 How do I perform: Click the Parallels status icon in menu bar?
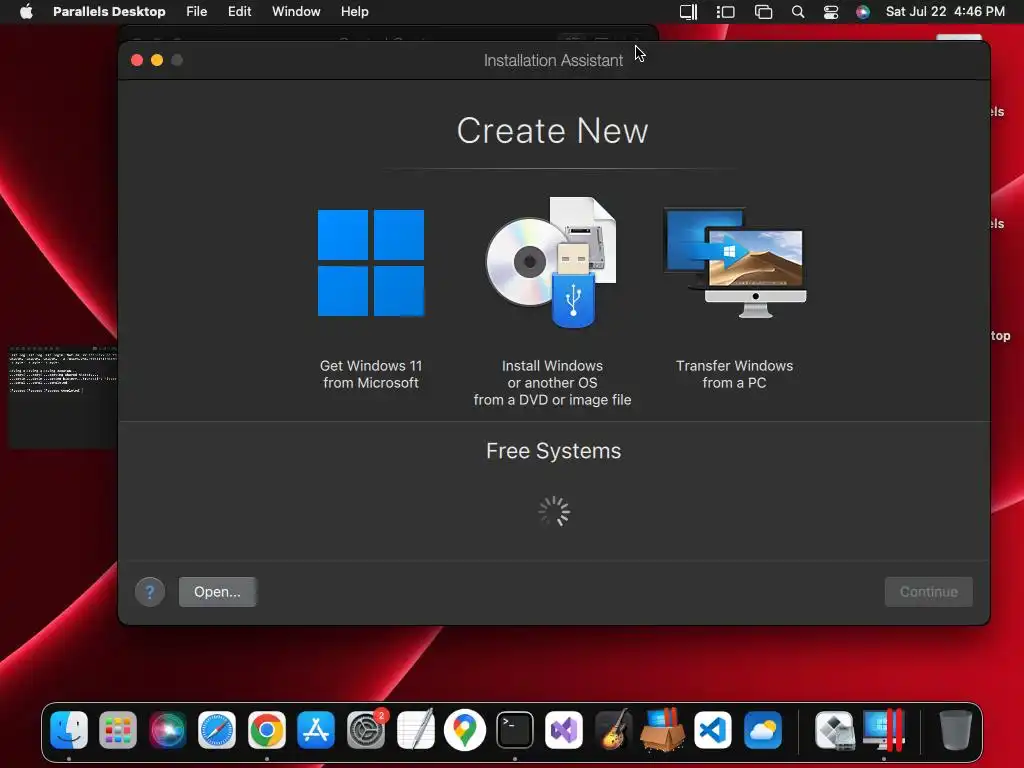[x=688, y=12]
